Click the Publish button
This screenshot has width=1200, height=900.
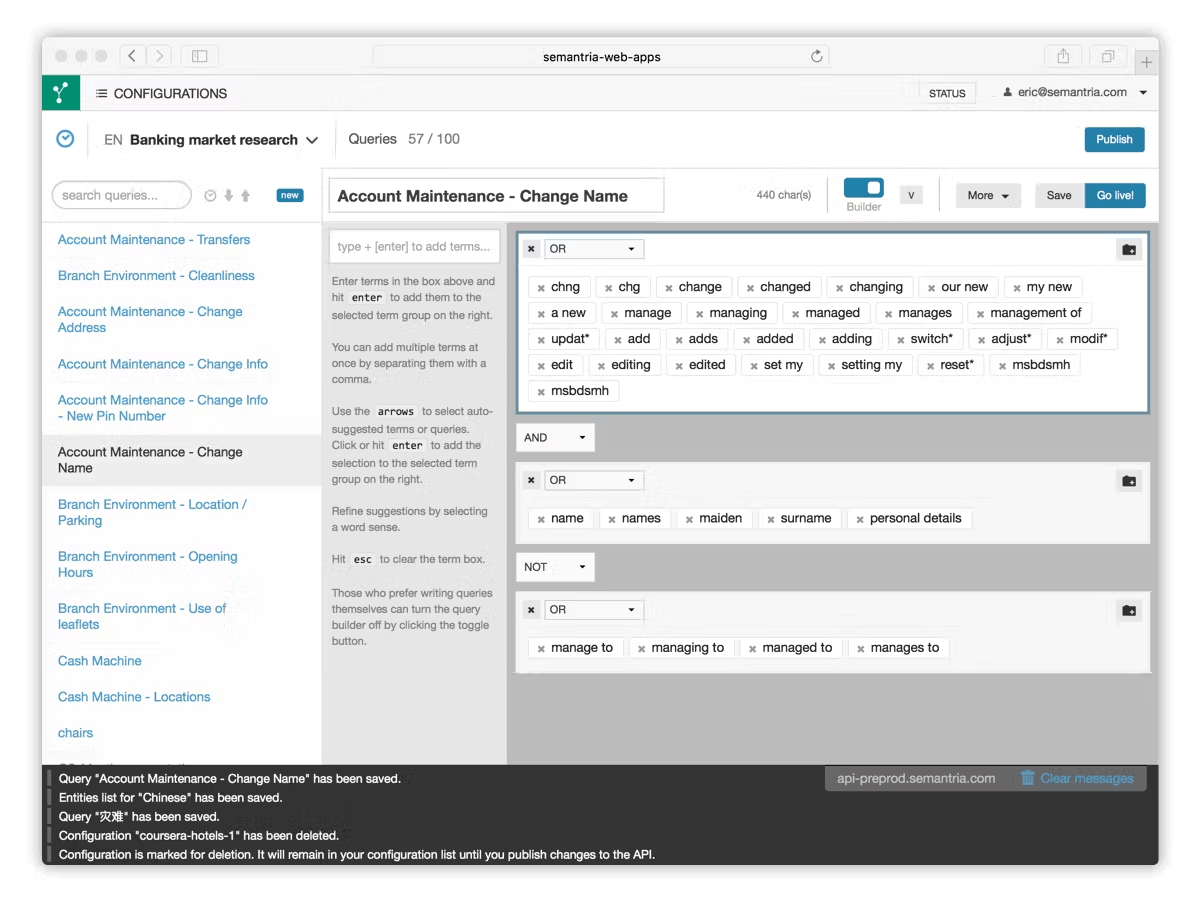pos(1114,139)
